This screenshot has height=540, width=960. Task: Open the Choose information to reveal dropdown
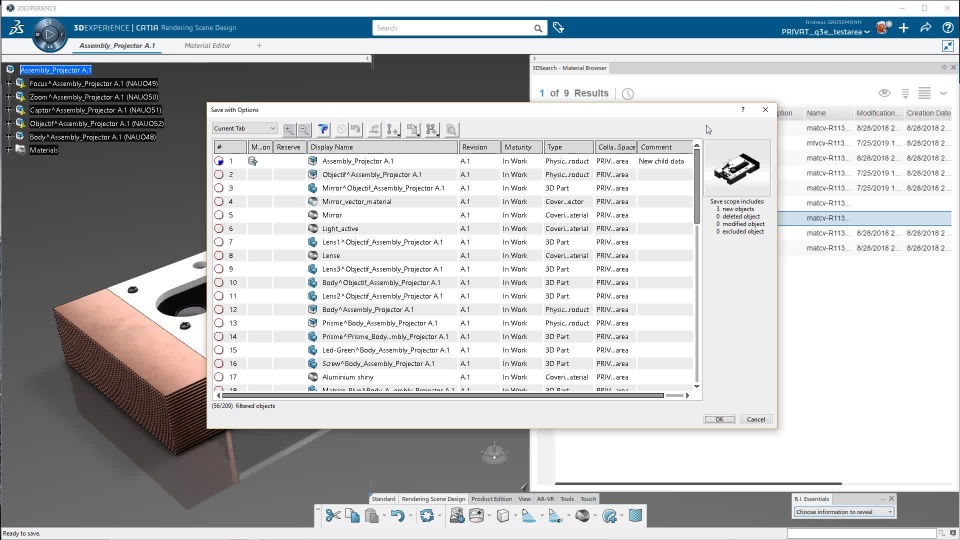(844, 512)
